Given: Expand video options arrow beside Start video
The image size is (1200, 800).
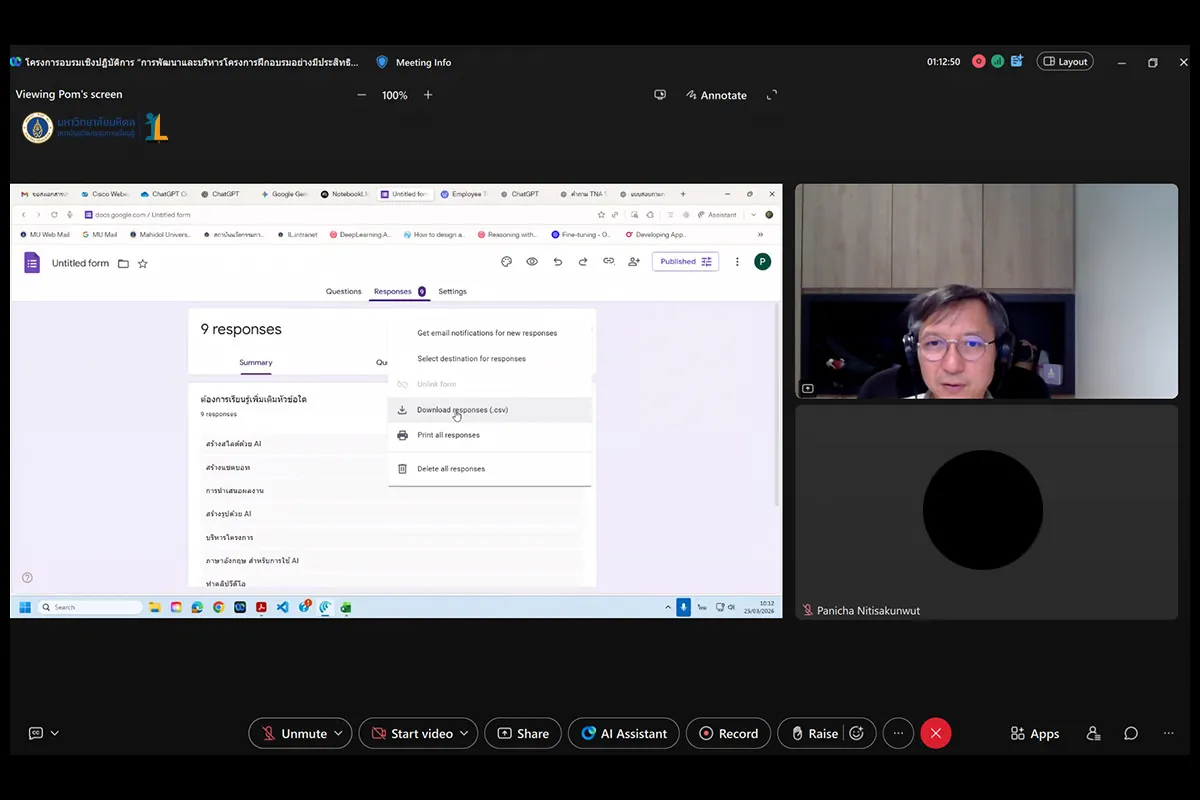Looking at the screenshot, I should pyautogui.click(x=465, y=733).
